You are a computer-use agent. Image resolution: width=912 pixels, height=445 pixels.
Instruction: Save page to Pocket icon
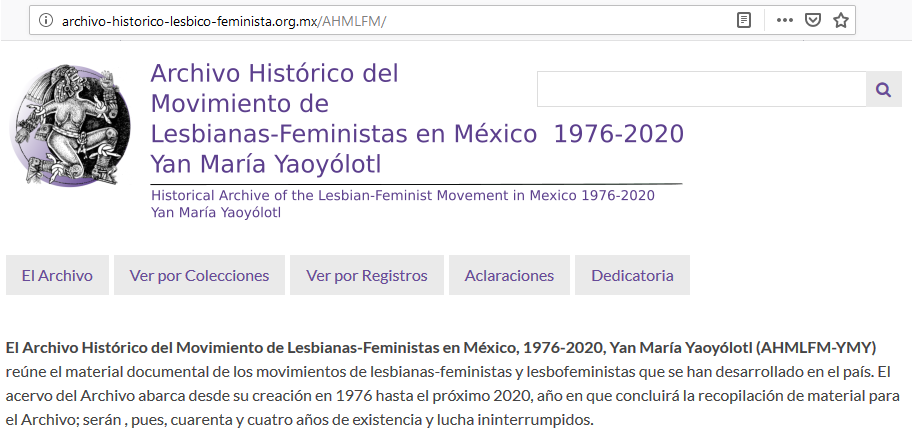[x=813, y=20]
